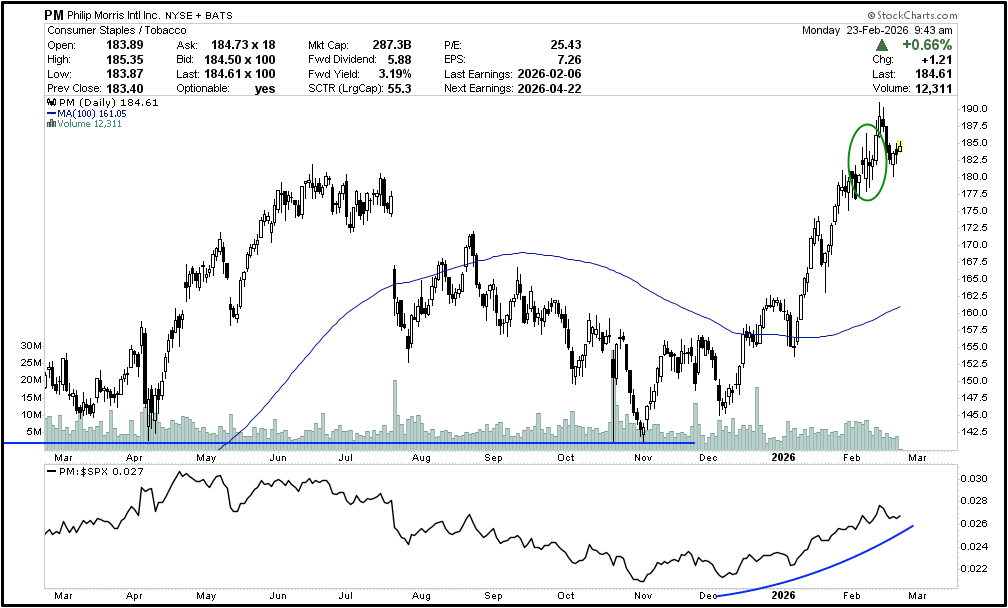The width and height of the screenshot is (1008, 608).
Task: Click the Optionable value 'yes'
Action: pos(265,89)
